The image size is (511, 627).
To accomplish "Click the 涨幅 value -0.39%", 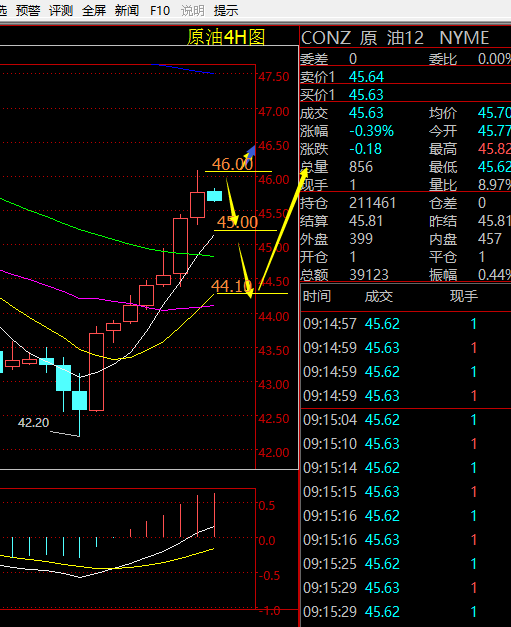I will pyautogui.click(x=371, y=131).
